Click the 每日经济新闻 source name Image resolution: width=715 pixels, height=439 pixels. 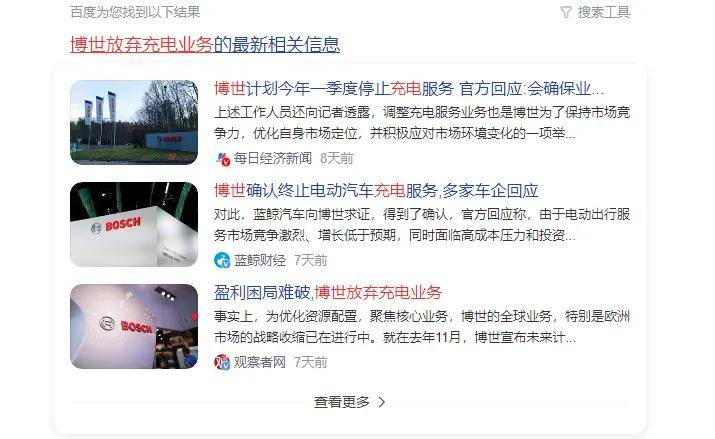coord(273,159)
